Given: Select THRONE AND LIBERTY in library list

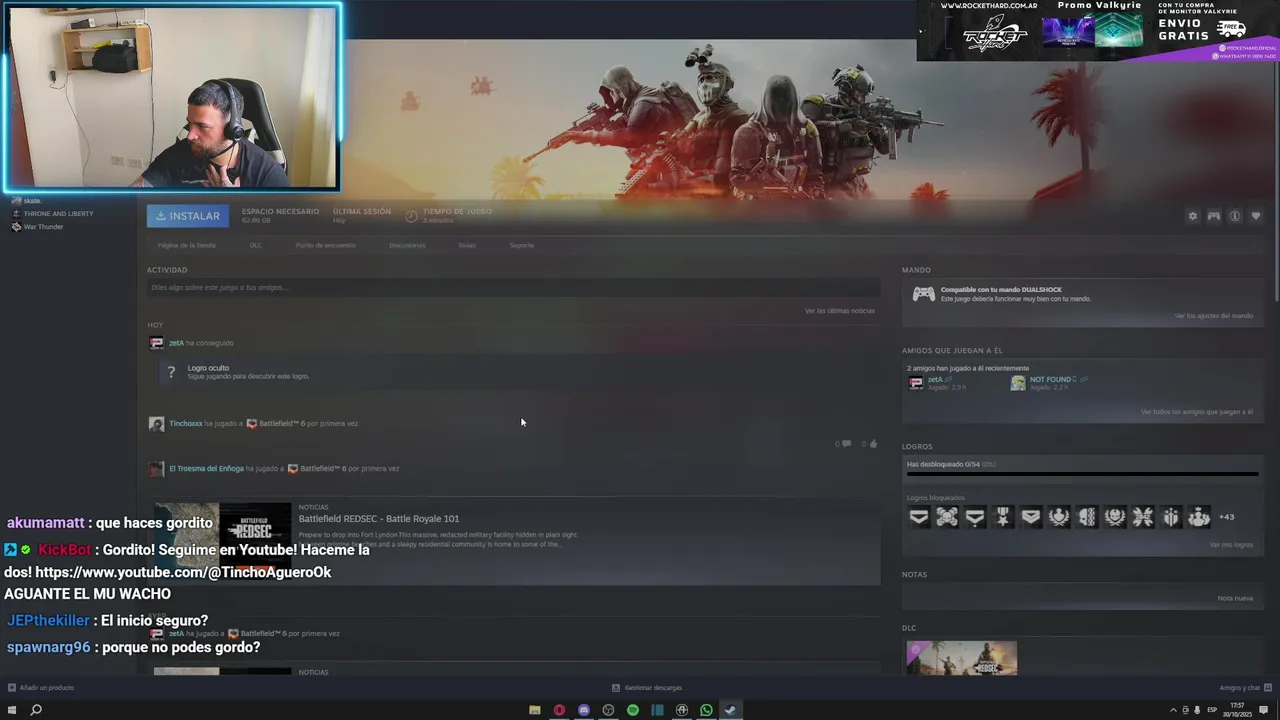Looking at the screenshot, I should point(58,214).
